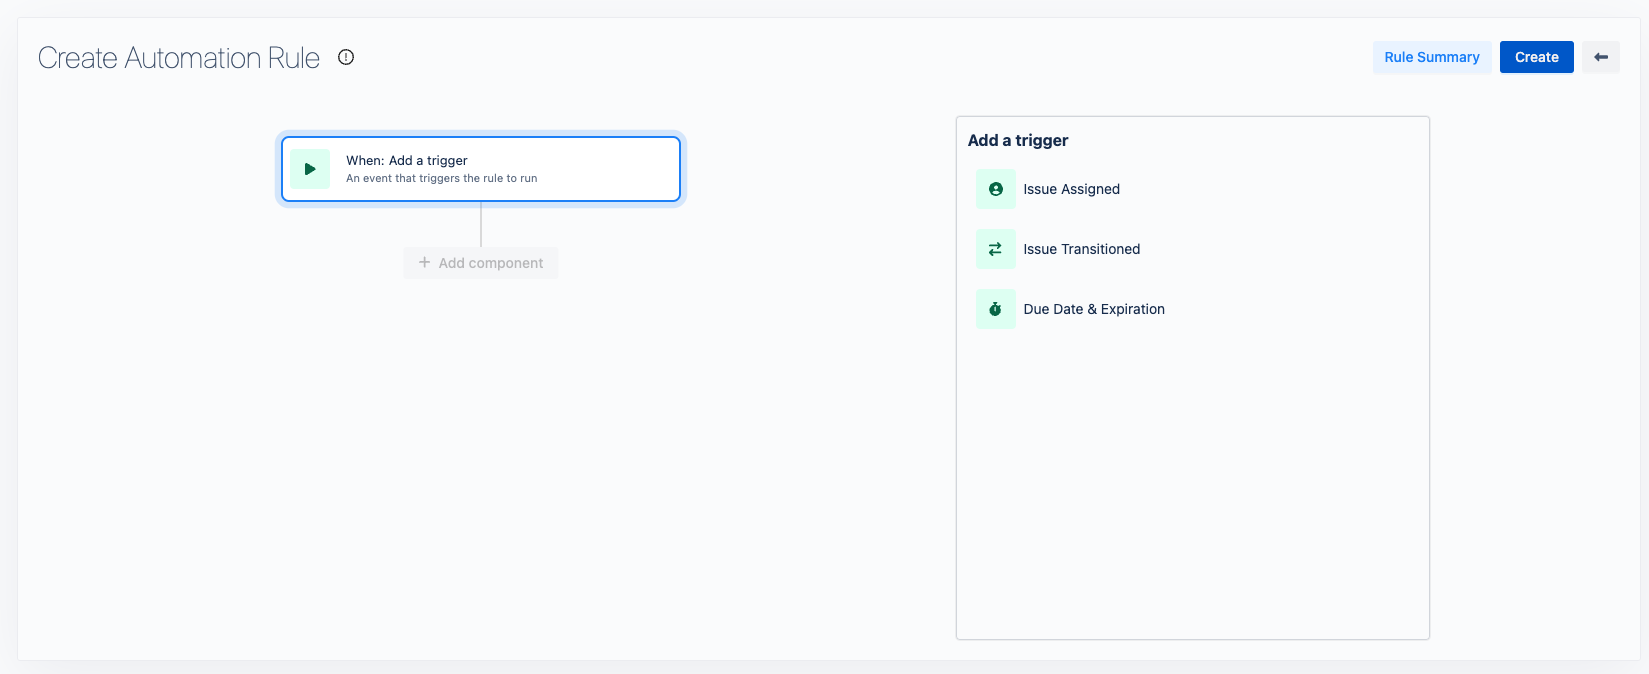This screenshot has height=674, width=1649.
Task: Pick the Issue Assigned trigger label
Action: pos(1071,189)
